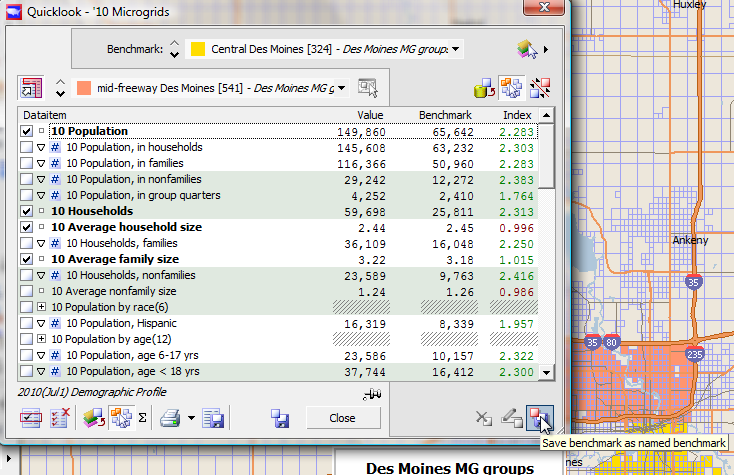Click the yellow benchmark color swatch
Viewport: 734px width, 475px height.
click(x=198, y=49)
